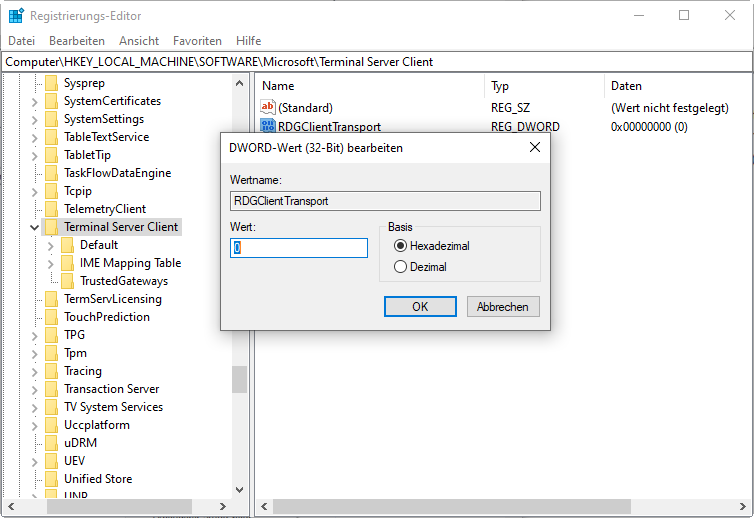Click the TrustedGateways folder icon
The height and width of the screenshot is (518, 754).
coord(68,281)
